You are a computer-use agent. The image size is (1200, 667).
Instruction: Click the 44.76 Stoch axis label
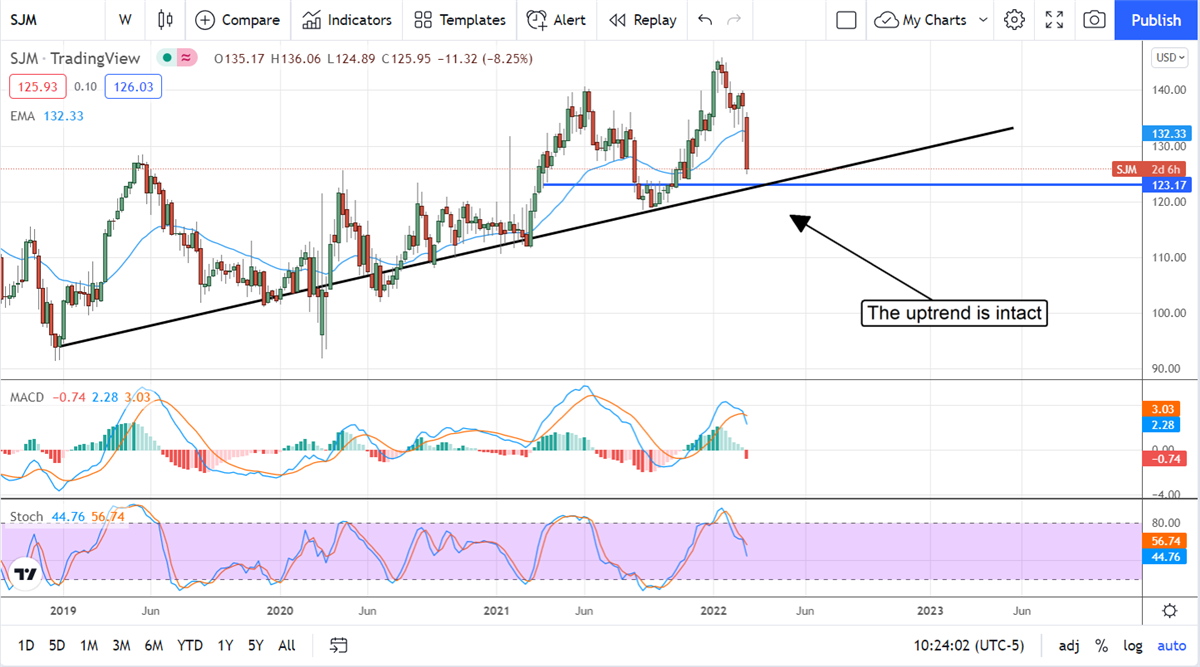pos(1164,555)
